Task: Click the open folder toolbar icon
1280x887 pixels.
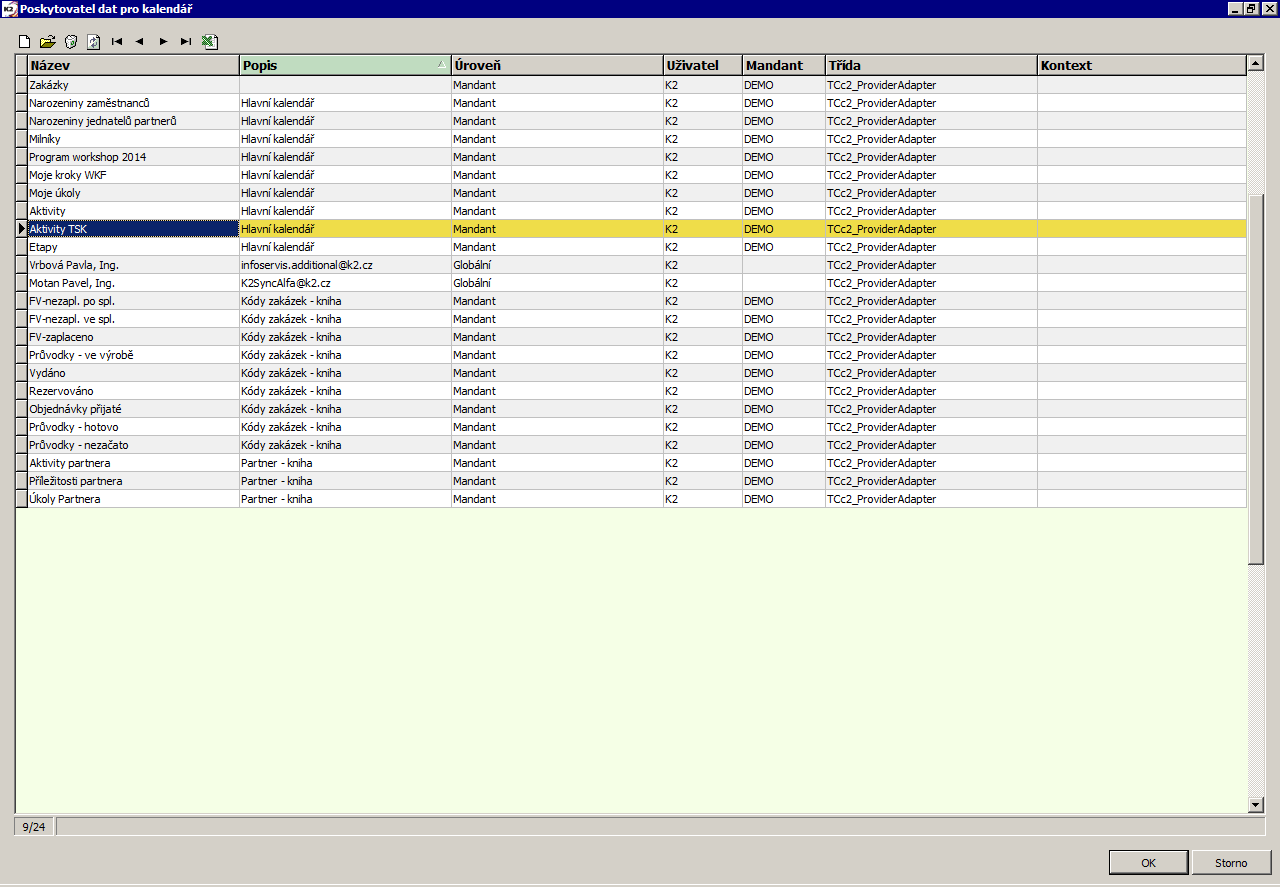Action: [47, 42]
